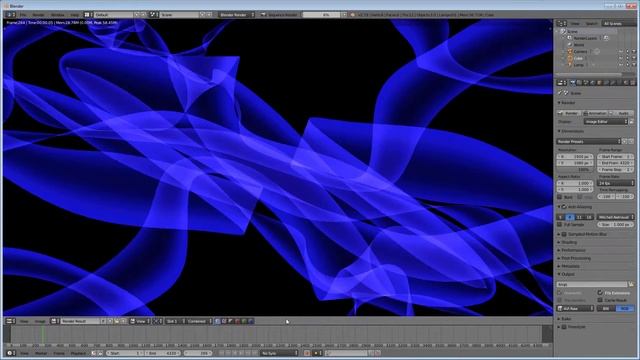Viewport: 640px width, 360px height.
Task: Enable the Sampled Motion Blur checkbox
Action: [564, 234]
